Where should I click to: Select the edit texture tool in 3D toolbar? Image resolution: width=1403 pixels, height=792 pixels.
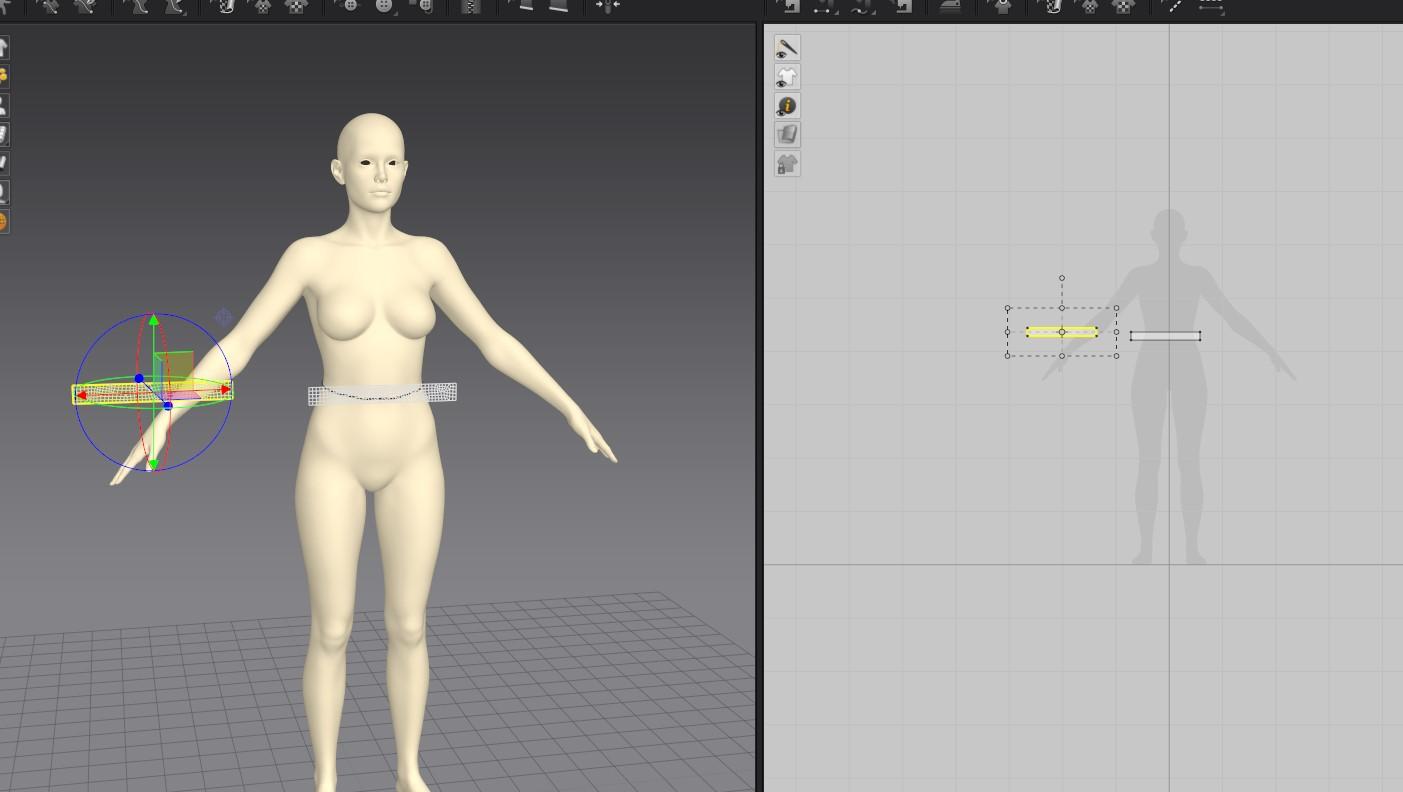click(226, 6)
